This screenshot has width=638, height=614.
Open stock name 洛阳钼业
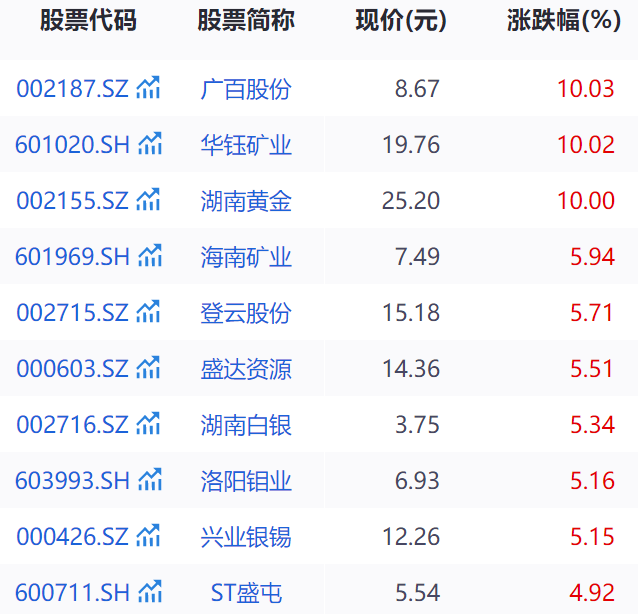pos(246,481)
